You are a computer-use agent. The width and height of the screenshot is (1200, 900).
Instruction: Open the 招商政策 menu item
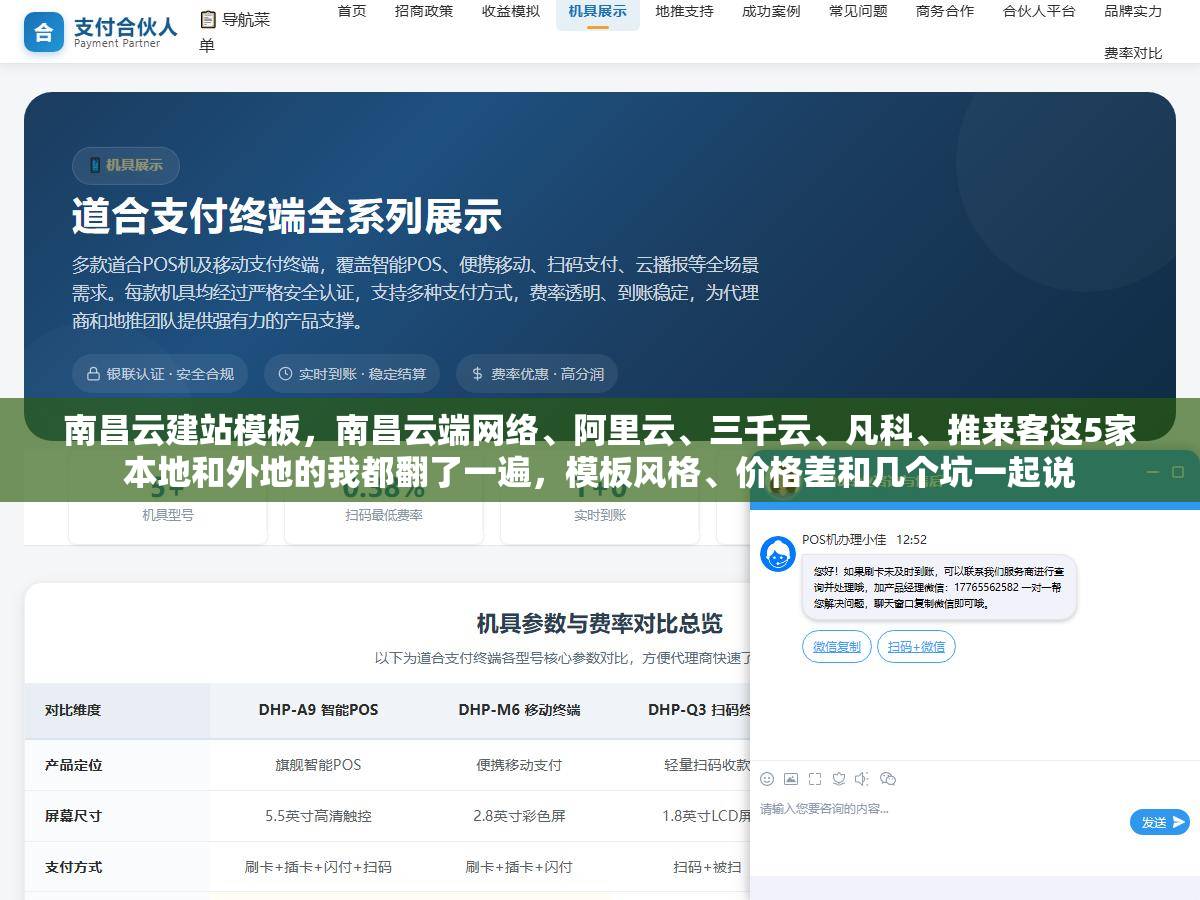(424, 11)
